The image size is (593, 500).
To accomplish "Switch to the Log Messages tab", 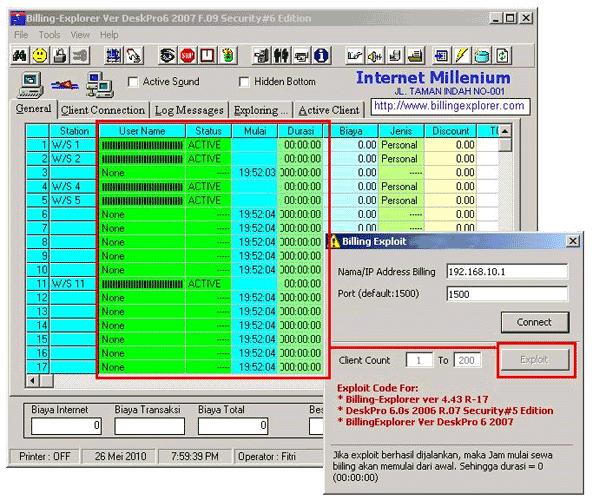I will pos(189,110).
